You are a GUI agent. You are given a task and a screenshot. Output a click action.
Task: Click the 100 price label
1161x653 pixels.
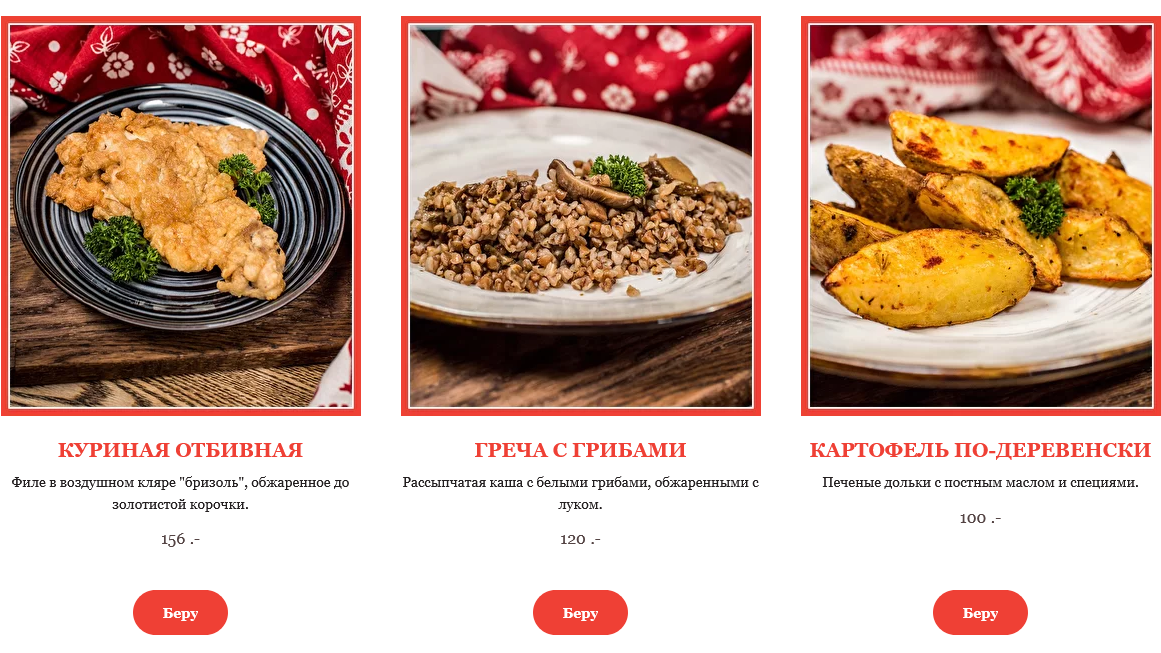click(x=980, y=518)
